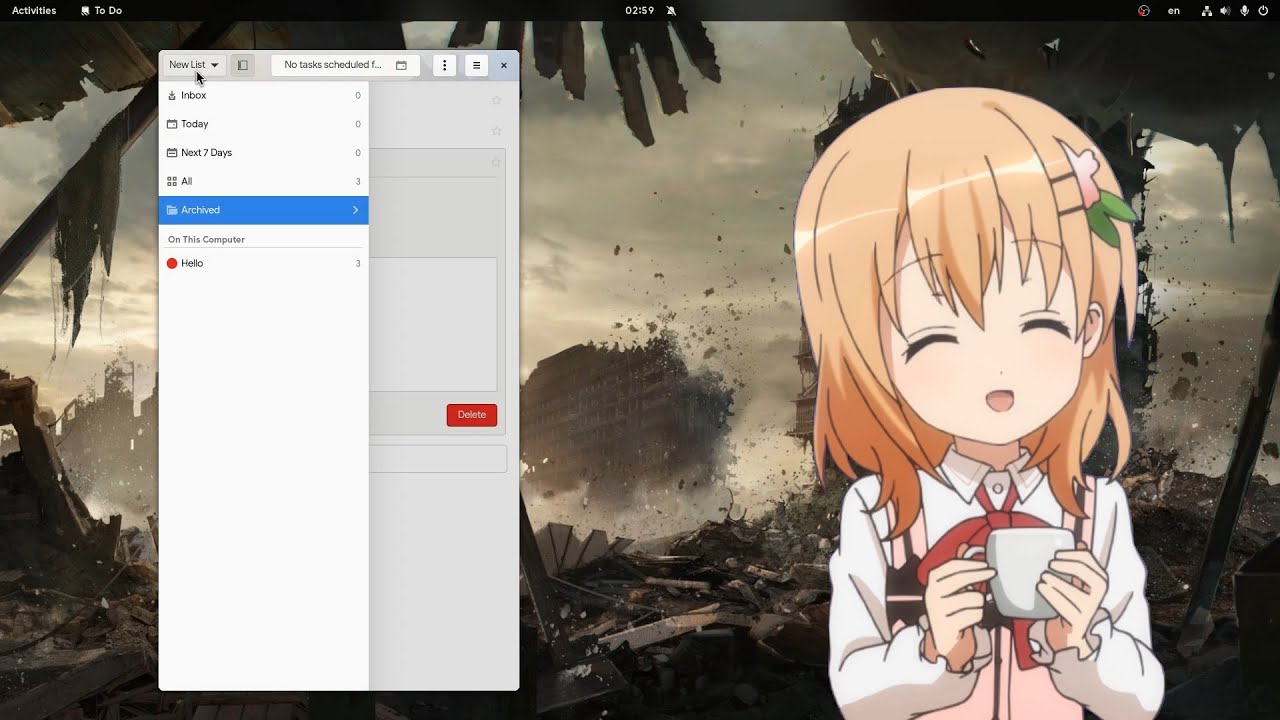The width and height of the screenshot is (1280, 720).
Task: Click the Archived folder icon
Action: [172, 210]
